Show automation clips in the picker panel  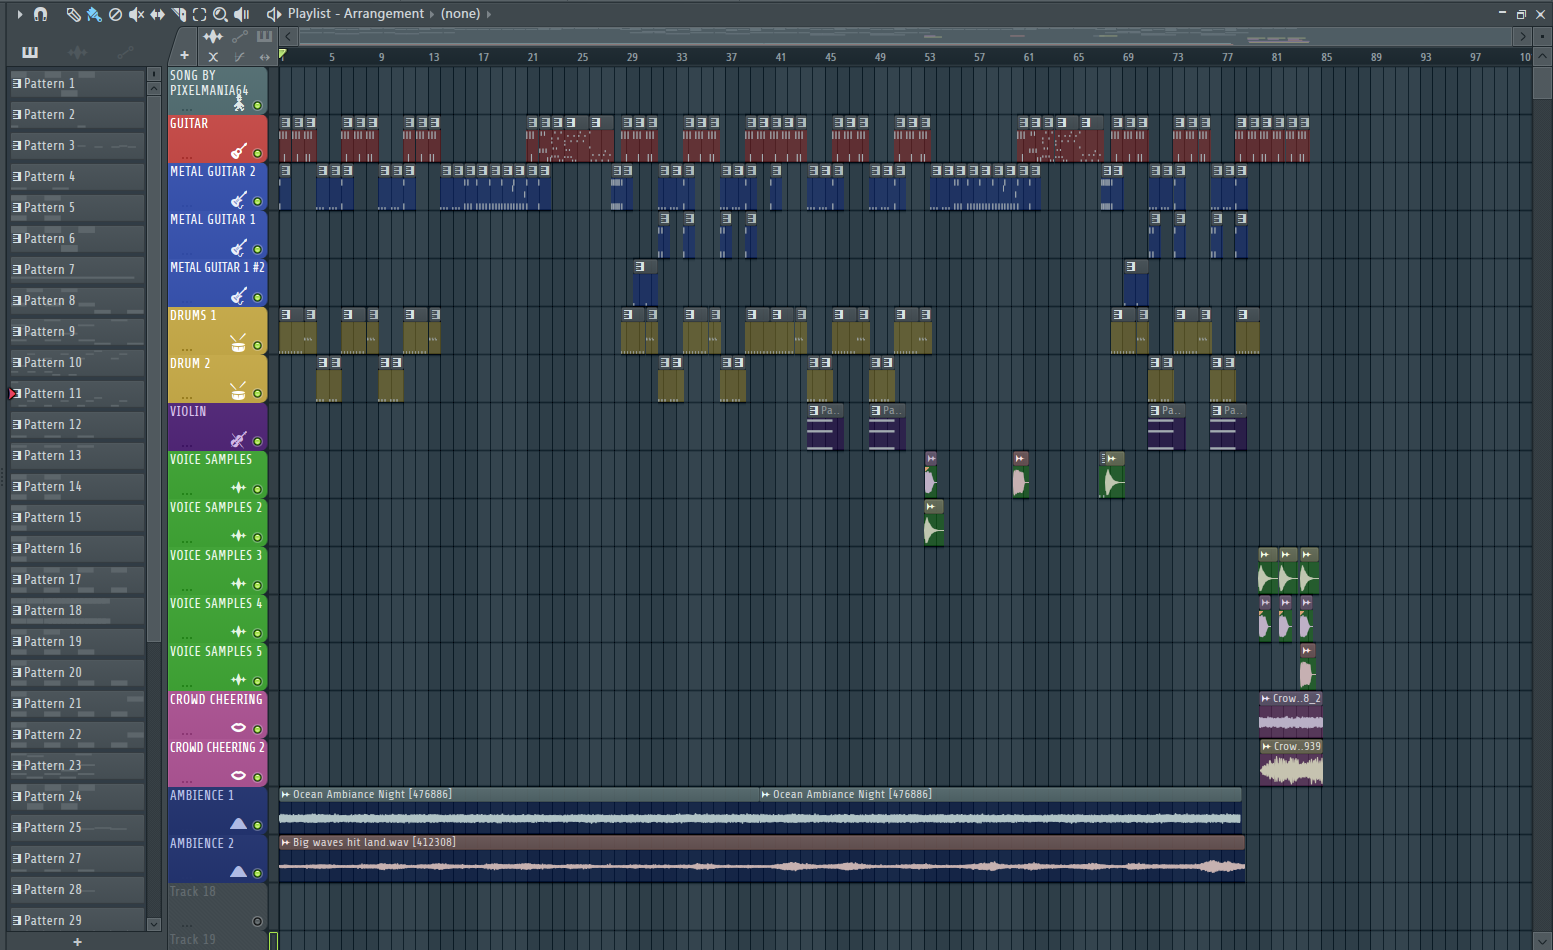pos(125,52)
